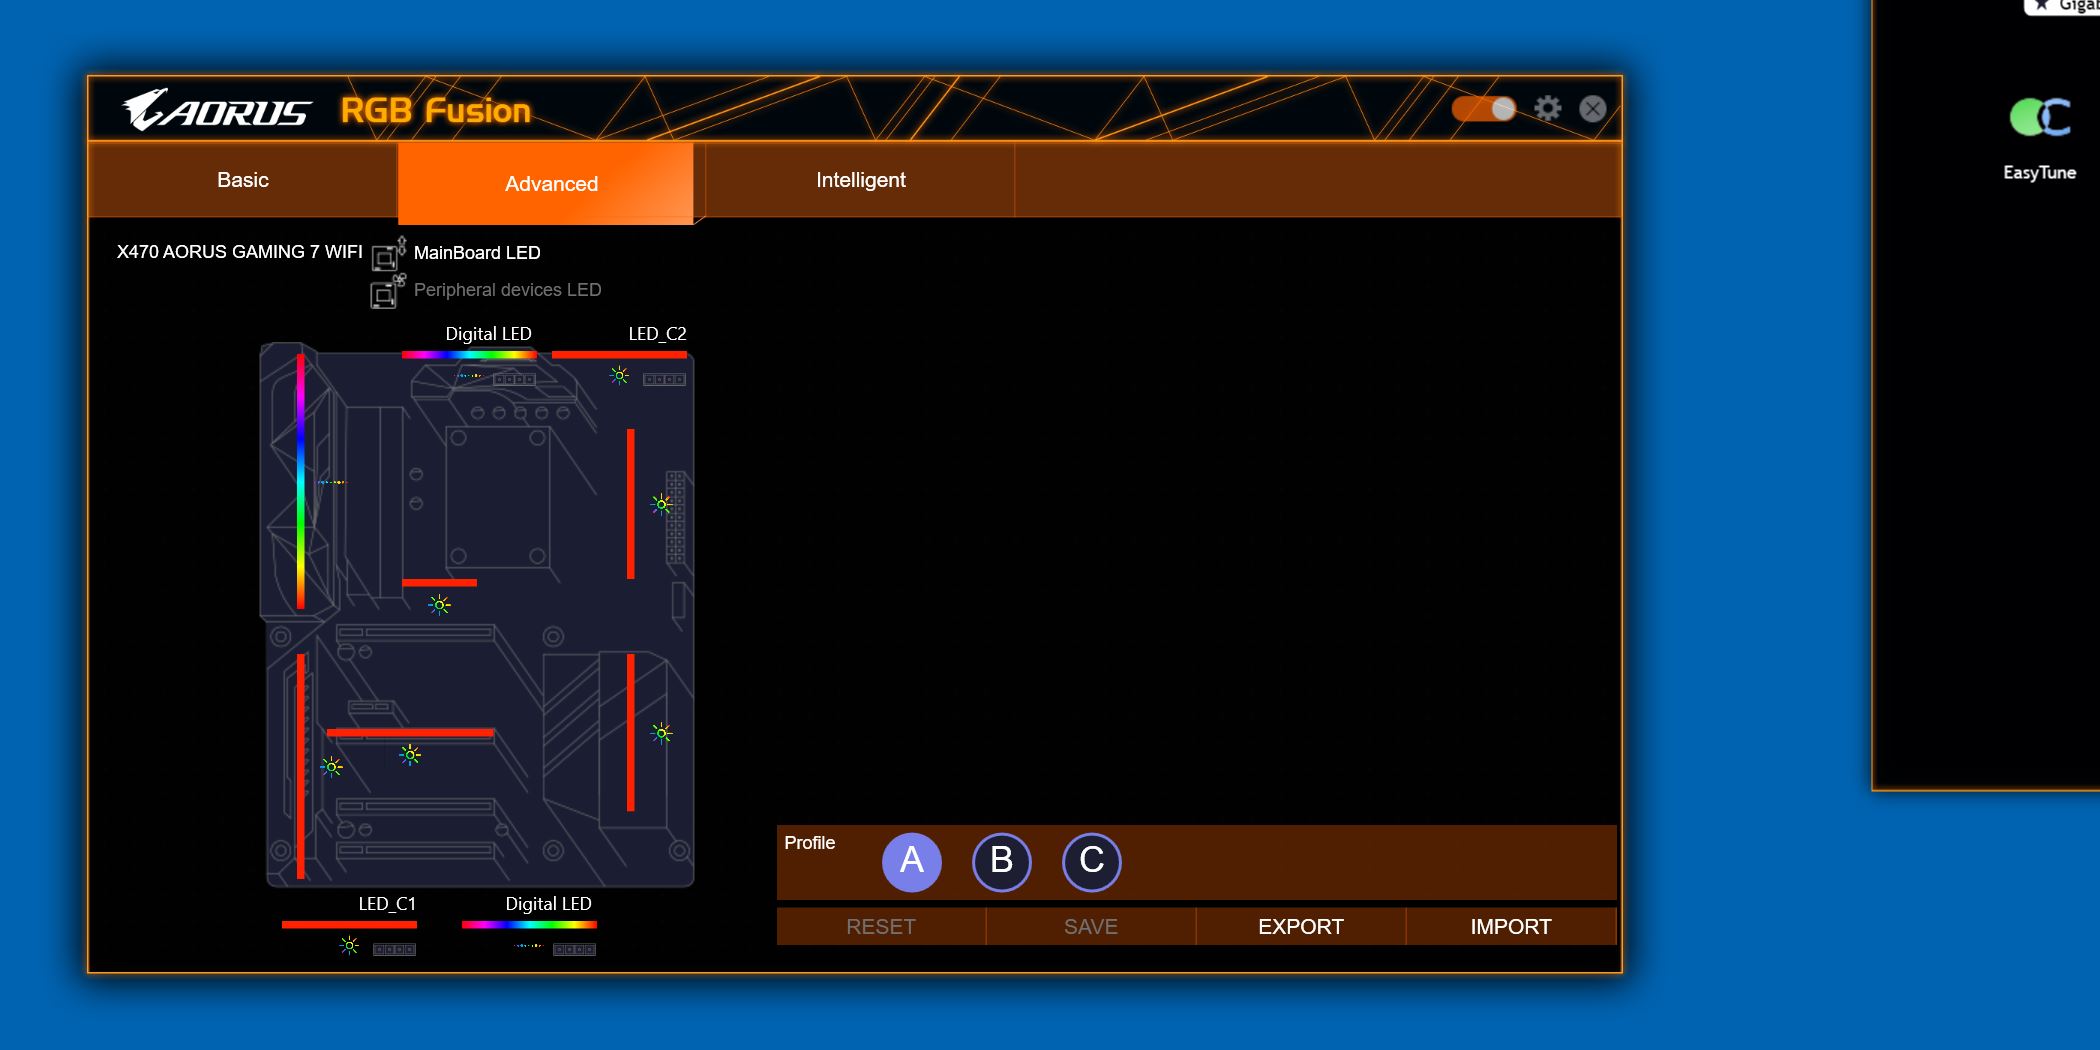The width and height of the screenshot is (2100, 1050).
Task: Click the LED_C1 label
Action: tap(387, 904)
